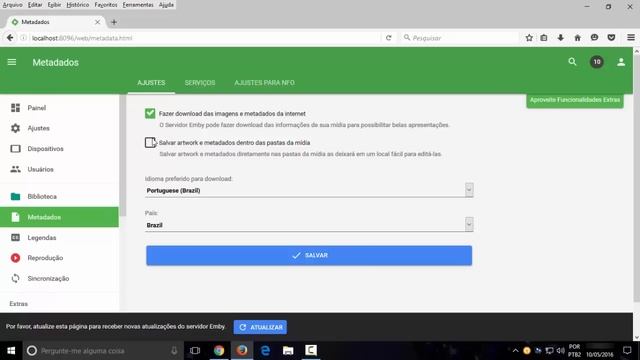Screen dimensions: 640x360
Task: Open Task View on the taskbar
Action: tap(195, 351)
